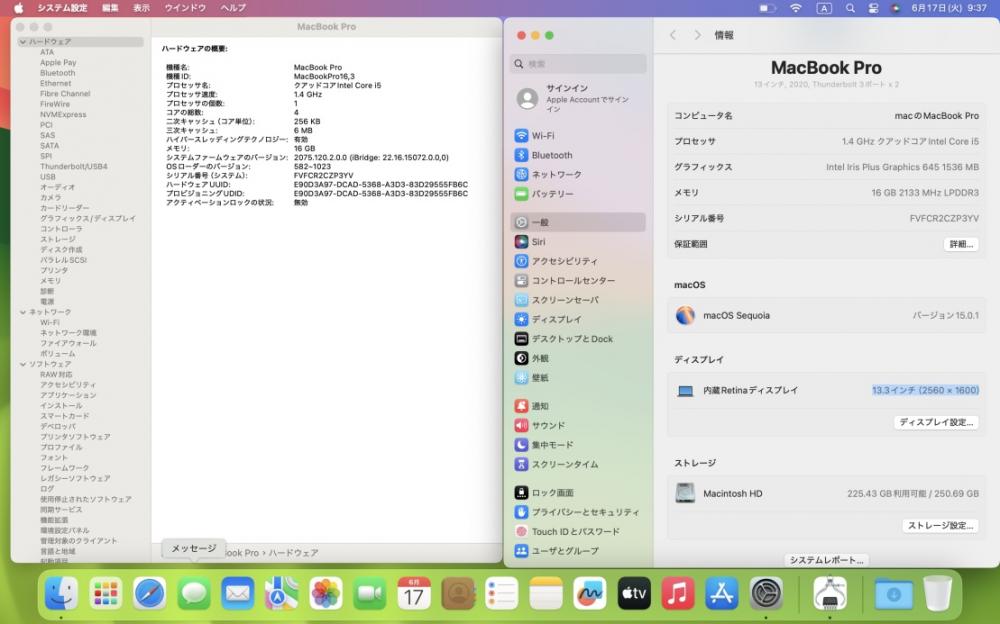This screenshot has height=624, width=1000.
Task: Collapse the ネットワーク tree section
Action: click(23, 312)
